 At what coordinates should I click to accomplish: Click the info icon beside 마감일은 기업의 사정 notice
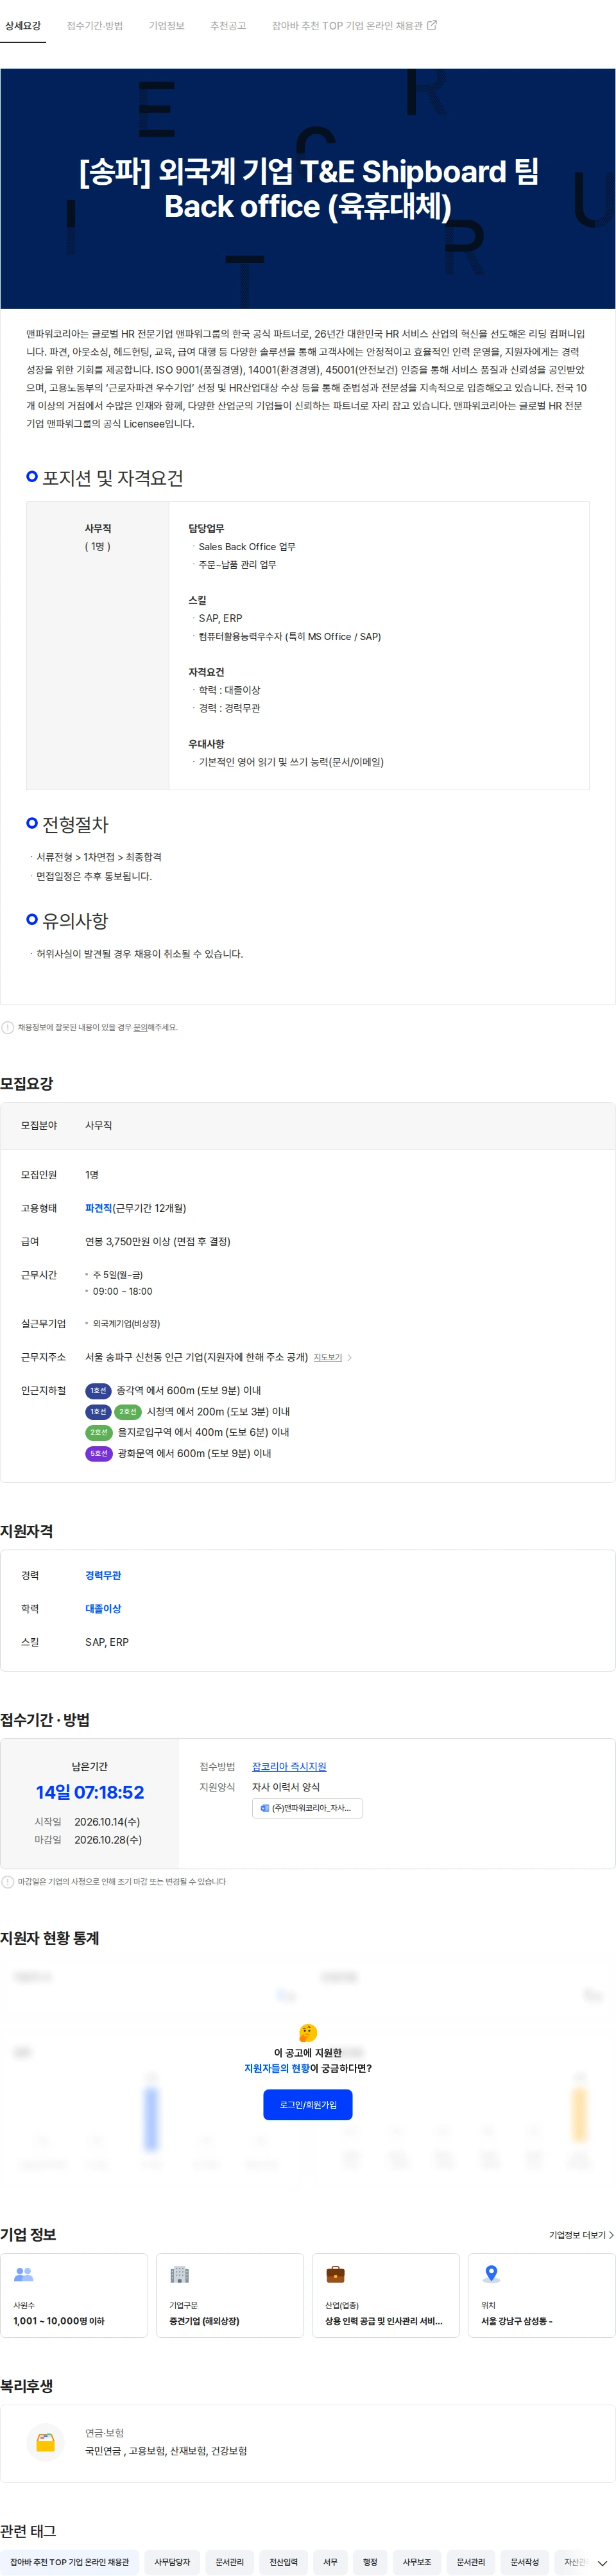8,1881
